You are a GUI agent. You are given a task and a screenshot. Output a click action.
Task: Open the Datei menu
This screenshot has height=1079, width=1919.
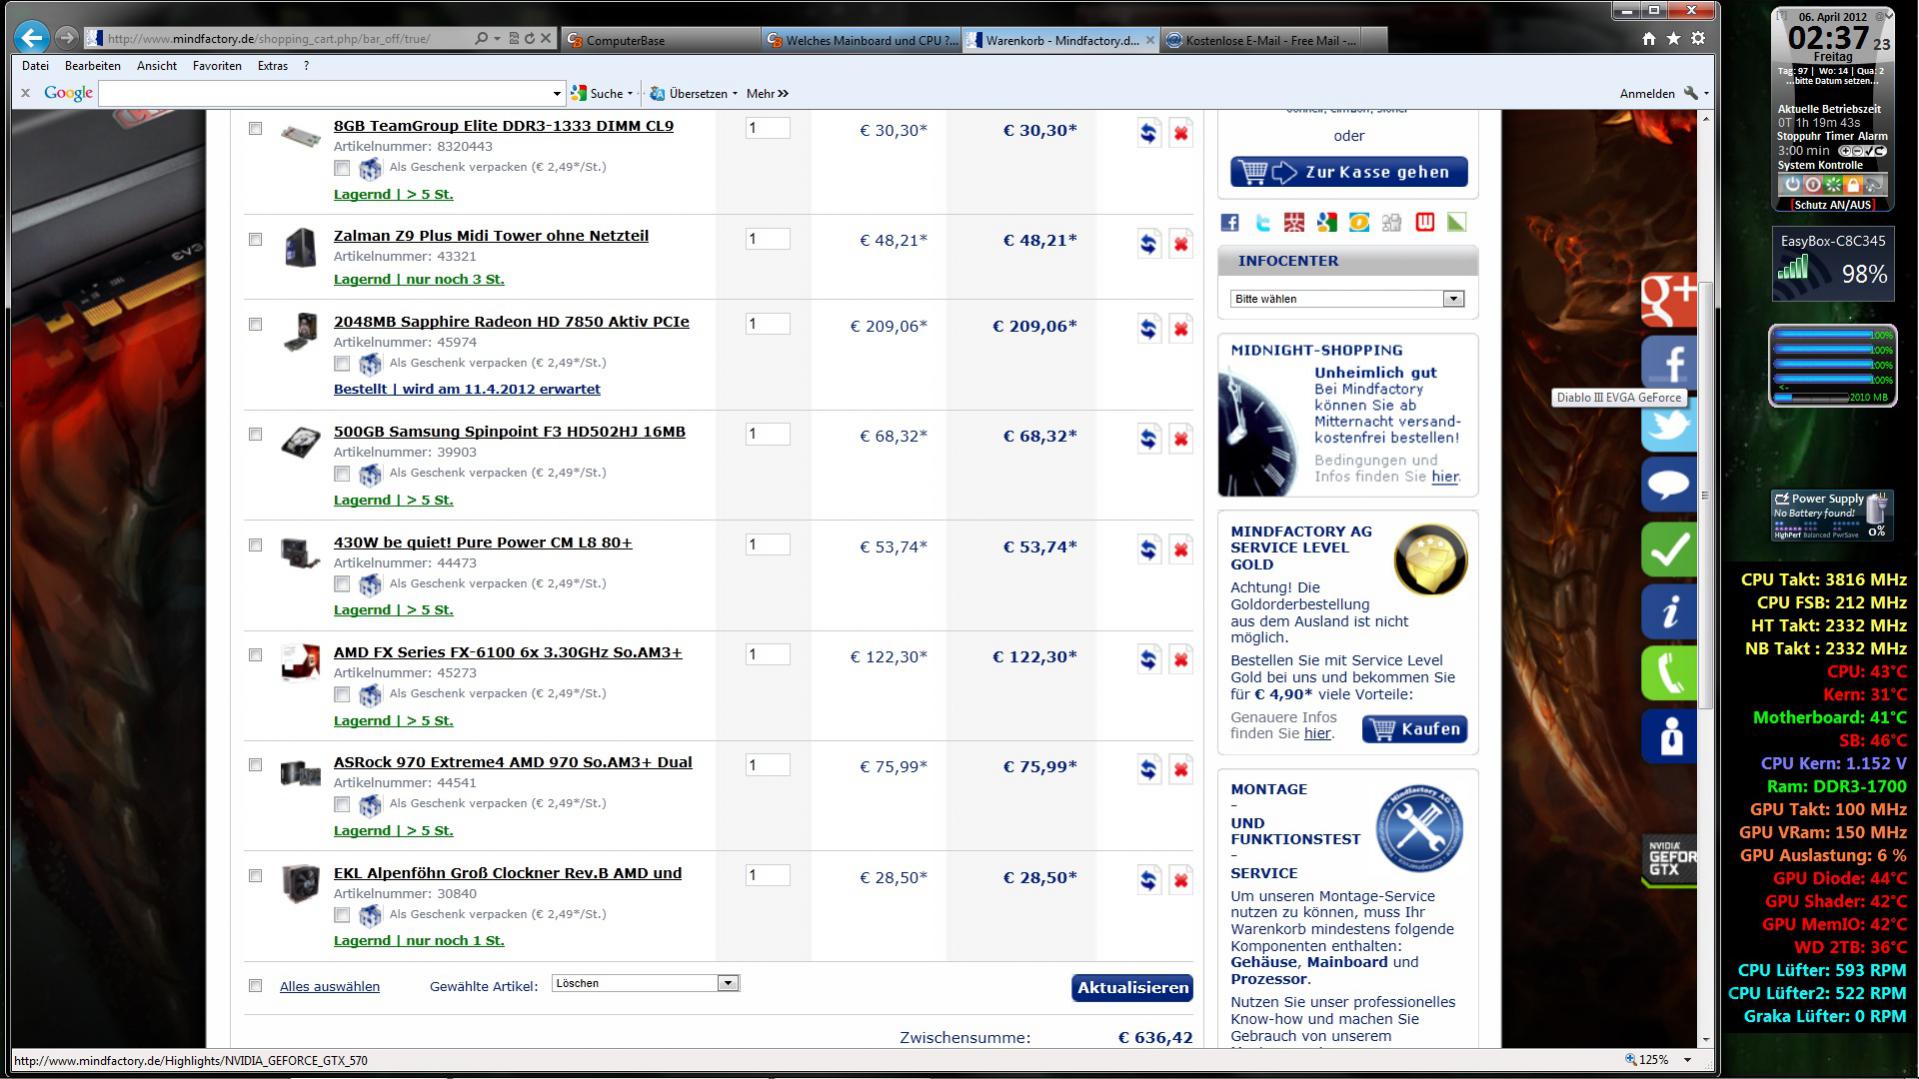pyautogui.click(x=35, y=66)
